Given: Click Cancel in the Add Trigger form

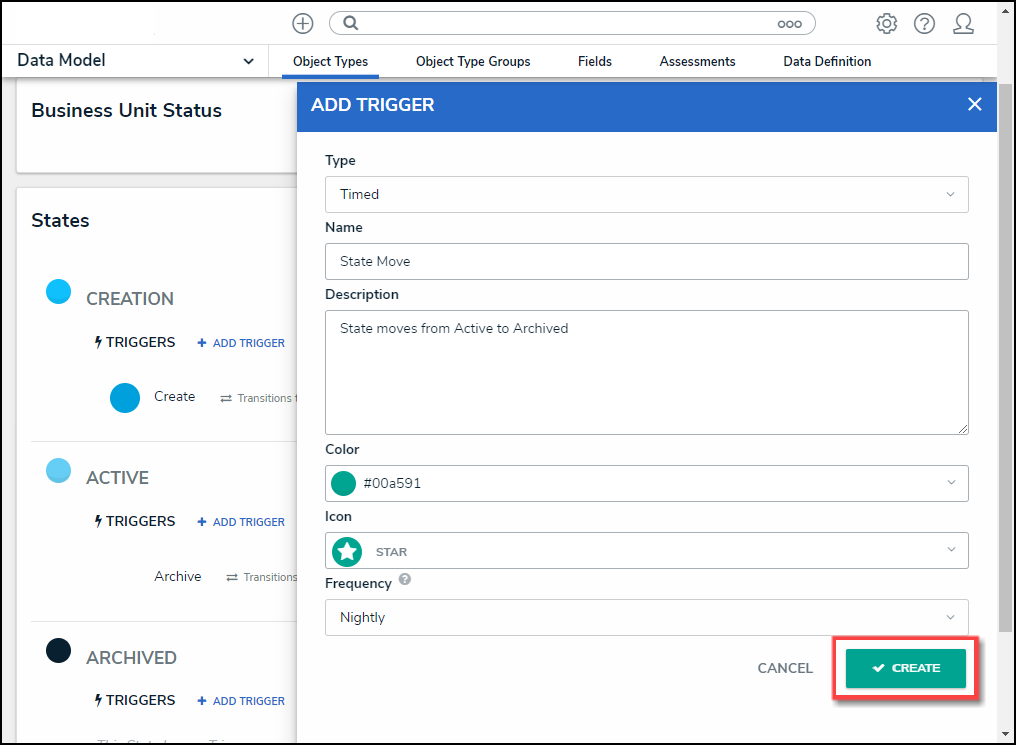Looking at the screenshot, I should (785, 668).
